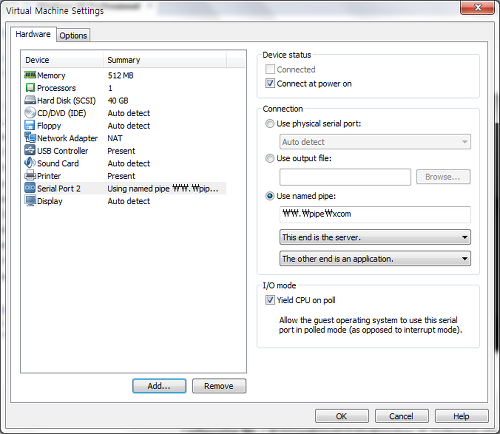Click the Network Adapter icon
The width and height of the screenshot is (500, 434).
(x=30, y=138)
